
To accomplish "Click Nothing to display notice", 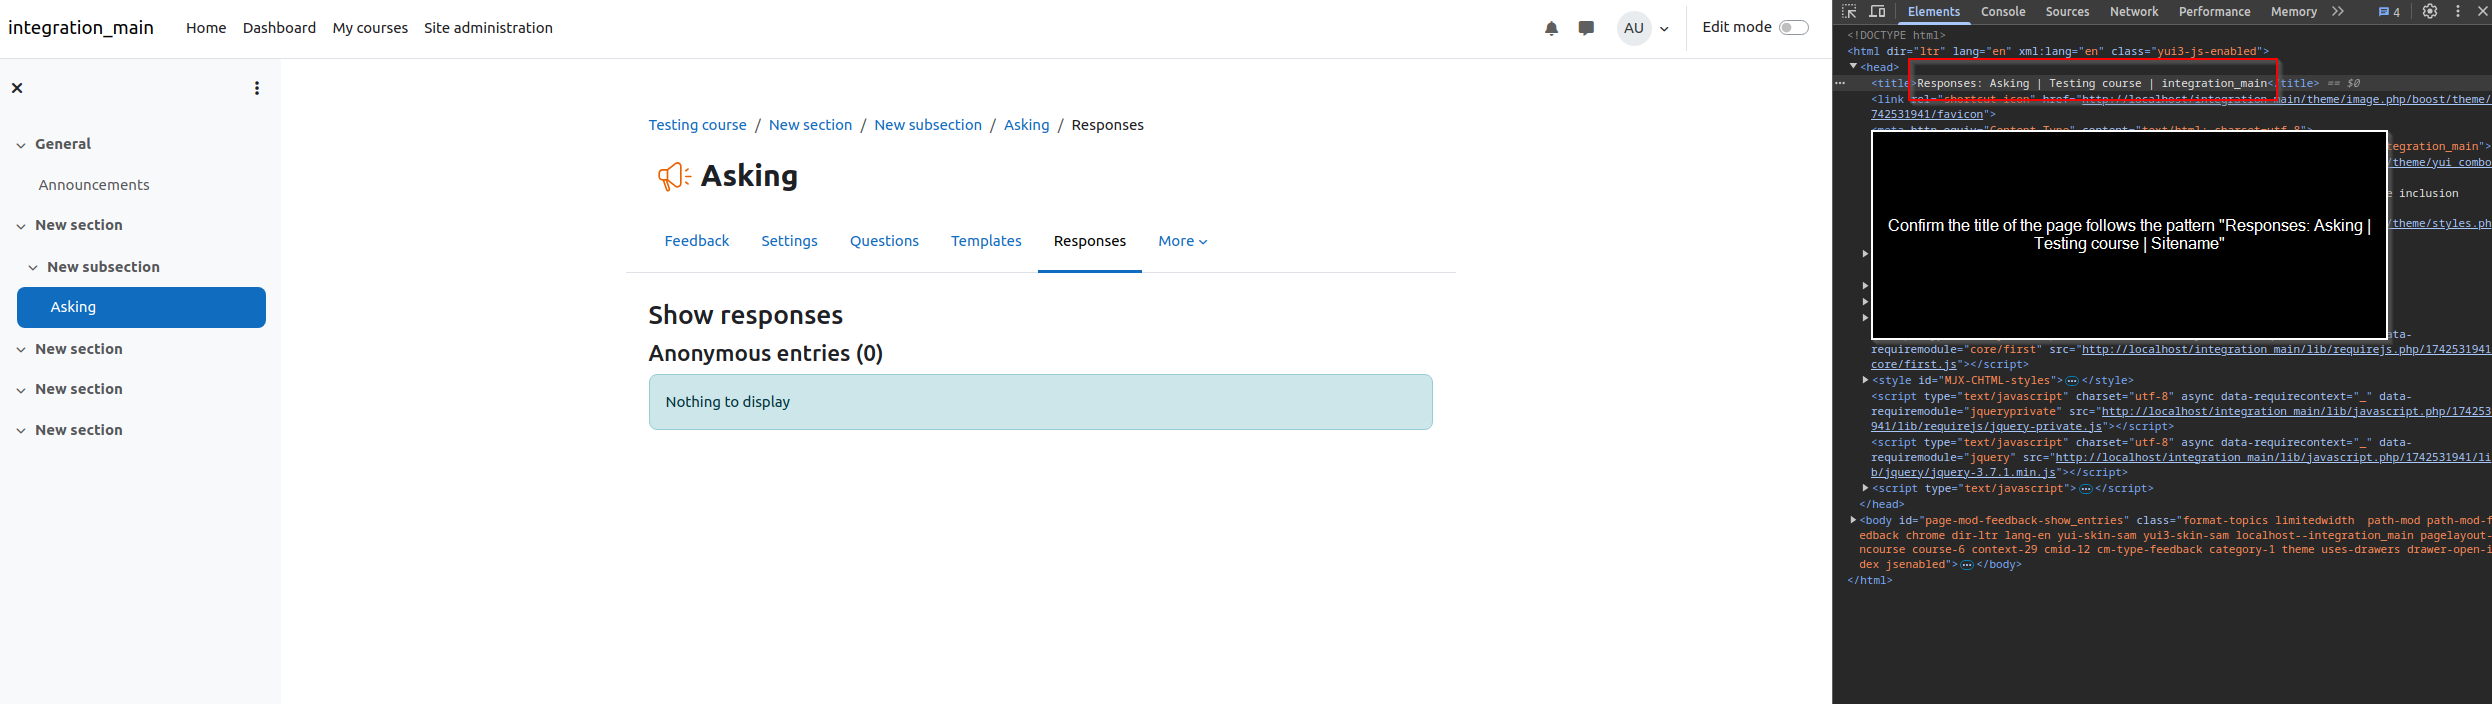I will point(1040,402).
